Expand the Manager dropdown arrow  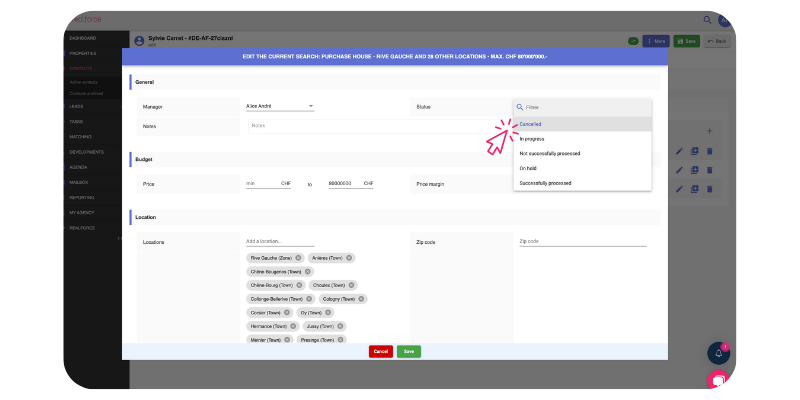(311, 106)
